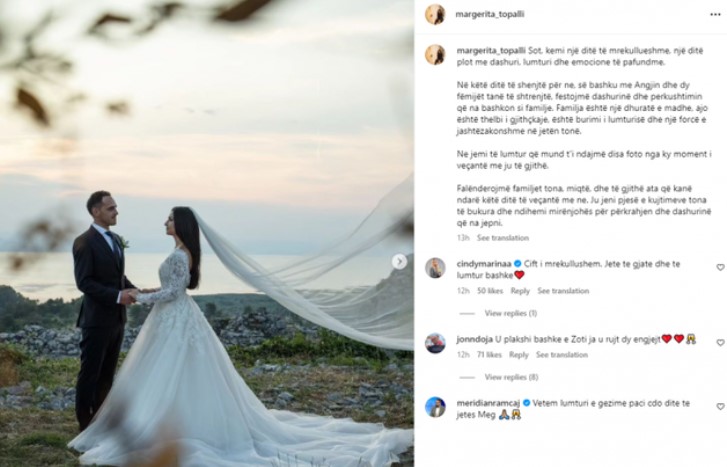Open jonndoja's profile avatar
Image resolution: width=727 pixels, height=467 pixels.
point(435,343)
